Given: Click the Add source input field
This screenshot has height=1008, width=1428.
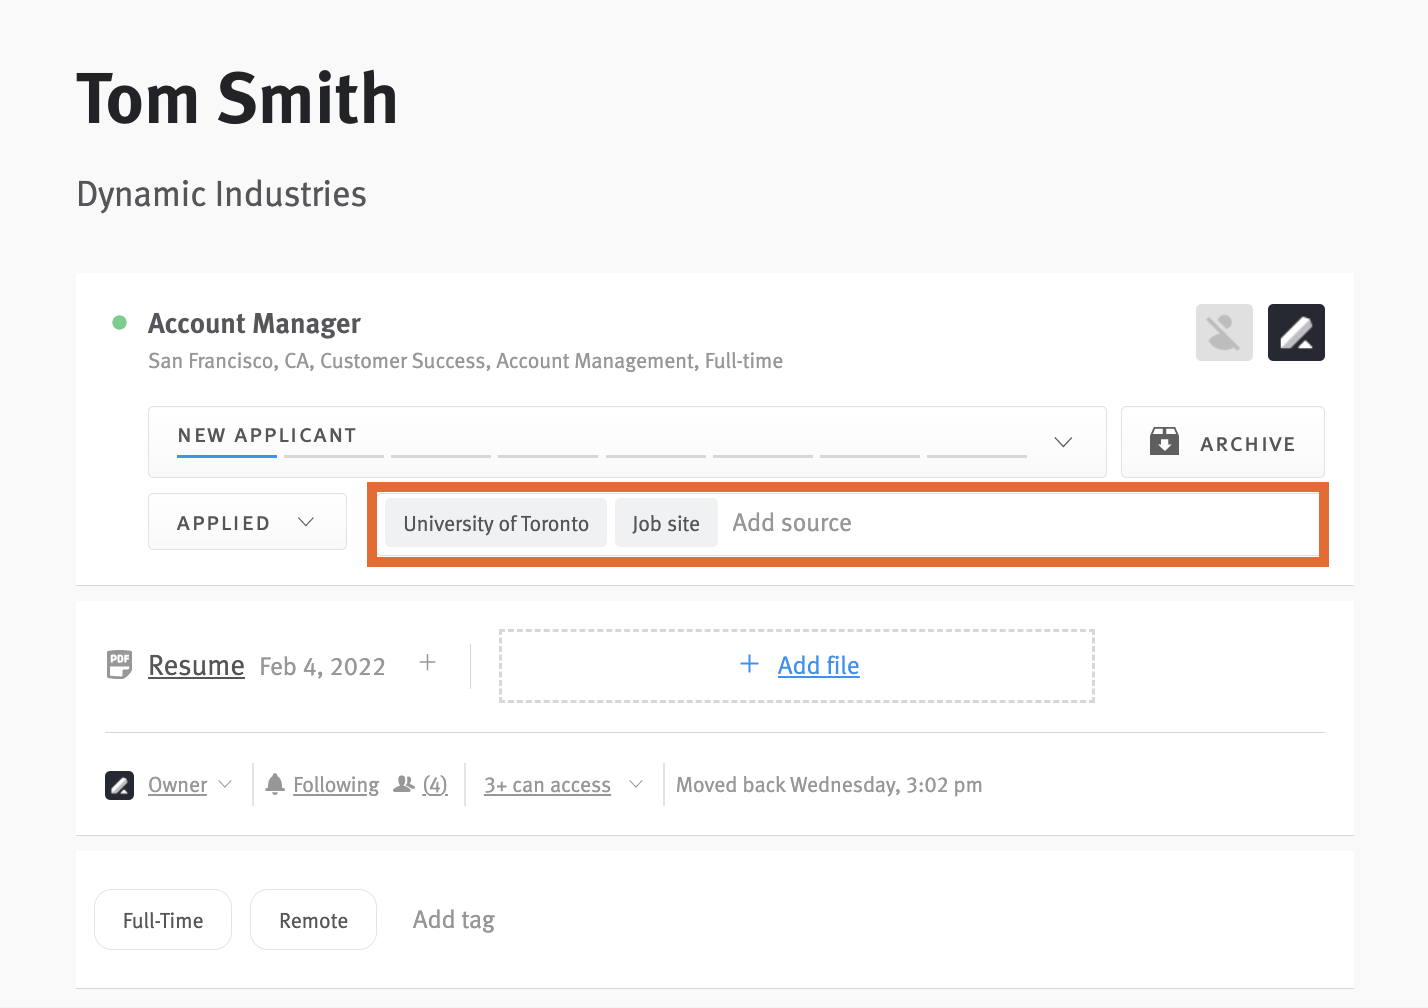Looking at the screenshot, I should pos(1020,523).
